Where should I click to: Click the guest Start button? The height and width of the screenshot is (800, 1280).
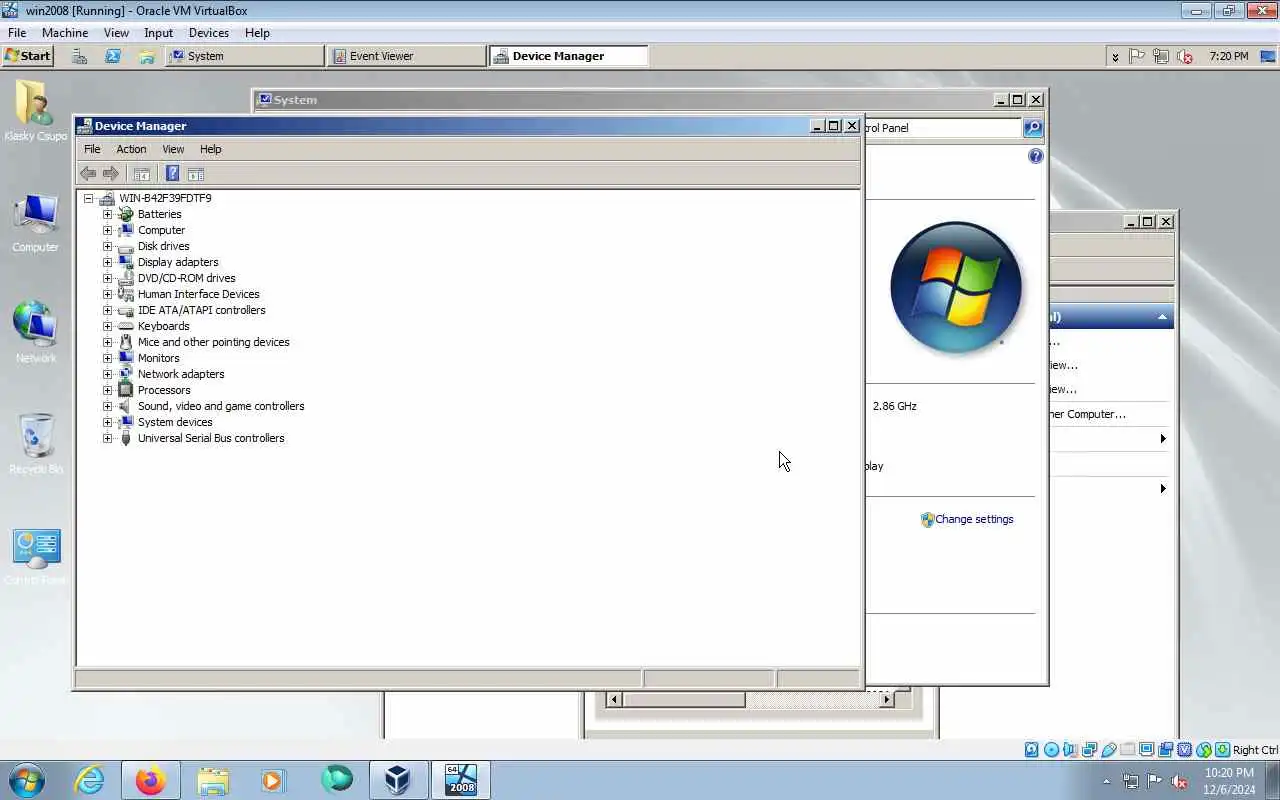(28, 56)
